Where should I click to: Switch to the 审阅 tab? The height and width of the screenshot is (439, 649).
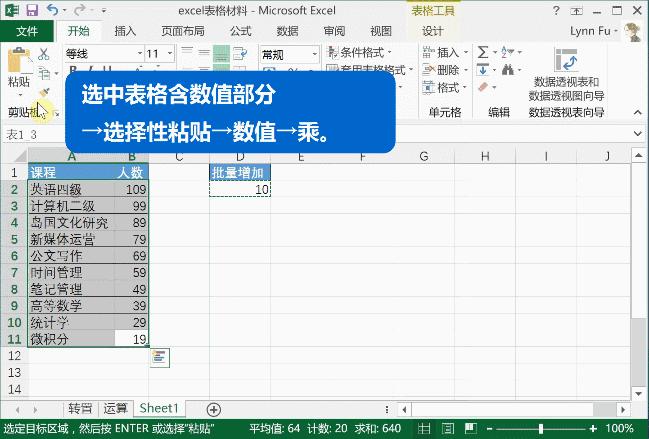point(334,31)
